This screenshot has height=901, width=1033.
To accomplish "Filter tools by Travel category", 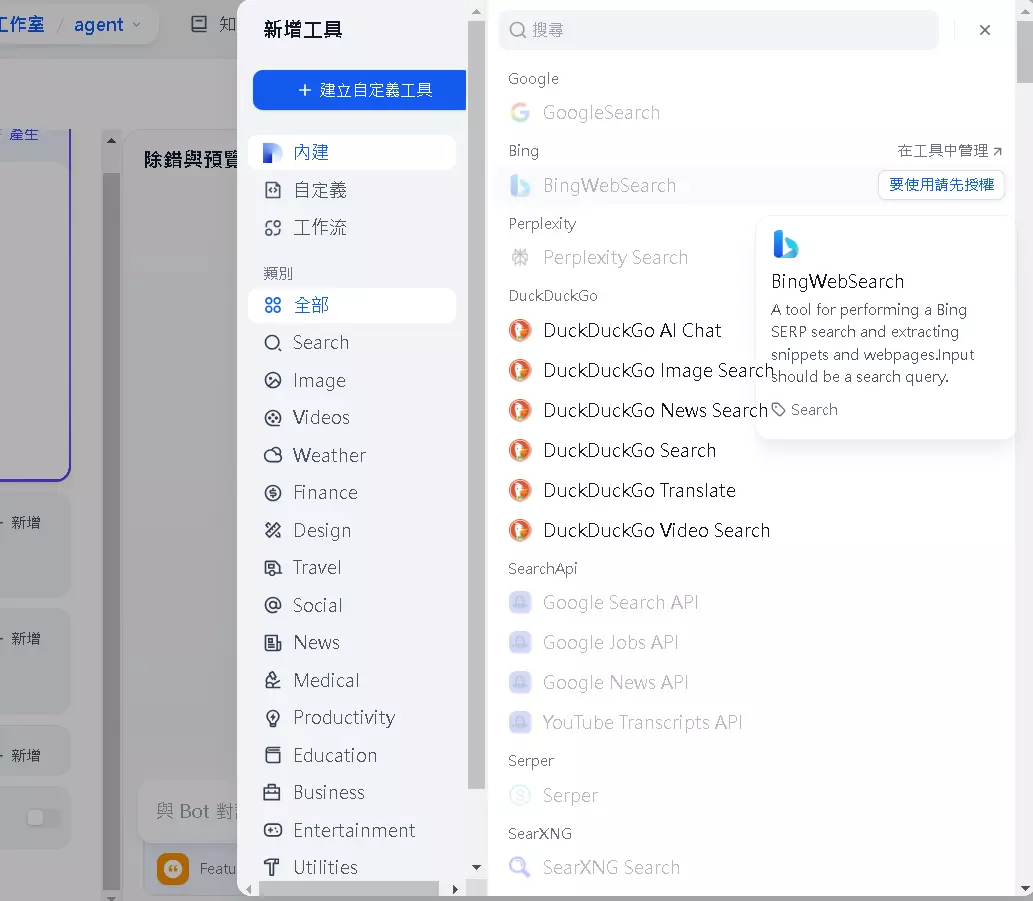I will coord(352,568).
